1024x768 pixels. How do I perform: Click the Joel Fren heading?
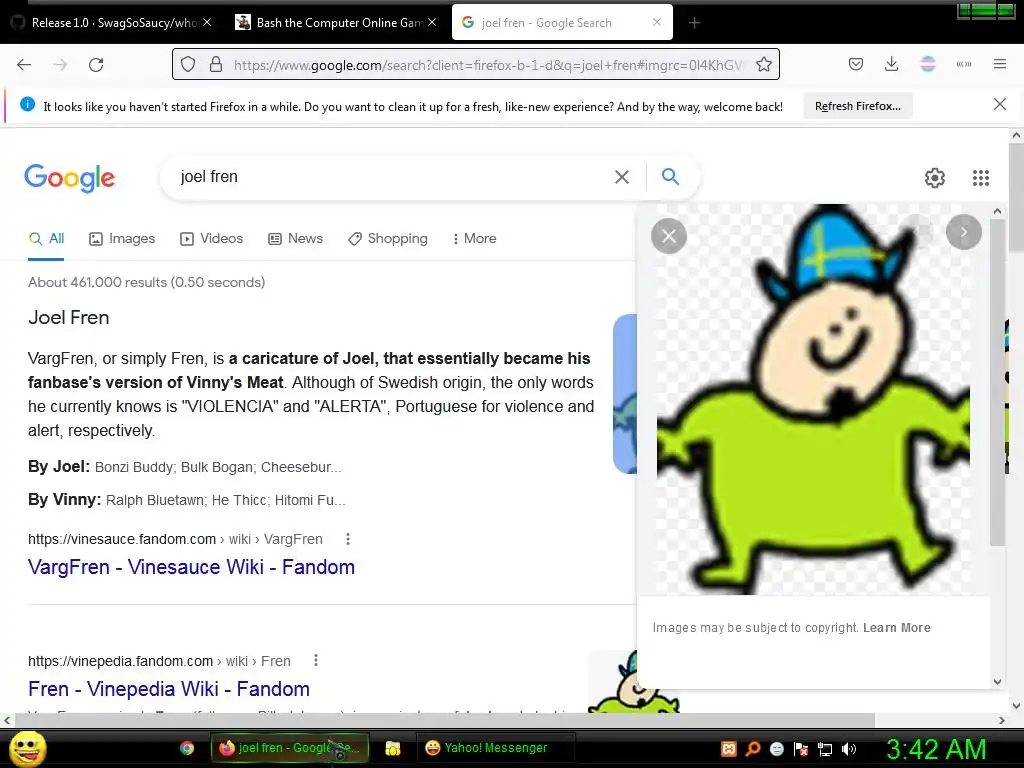pyautogui.click(x=69, y=318)
